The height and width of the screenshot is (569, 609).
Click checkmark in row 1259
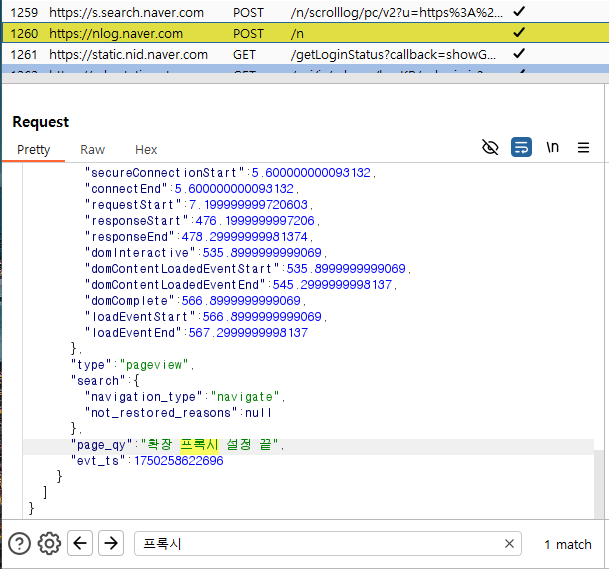pos(519,12)
